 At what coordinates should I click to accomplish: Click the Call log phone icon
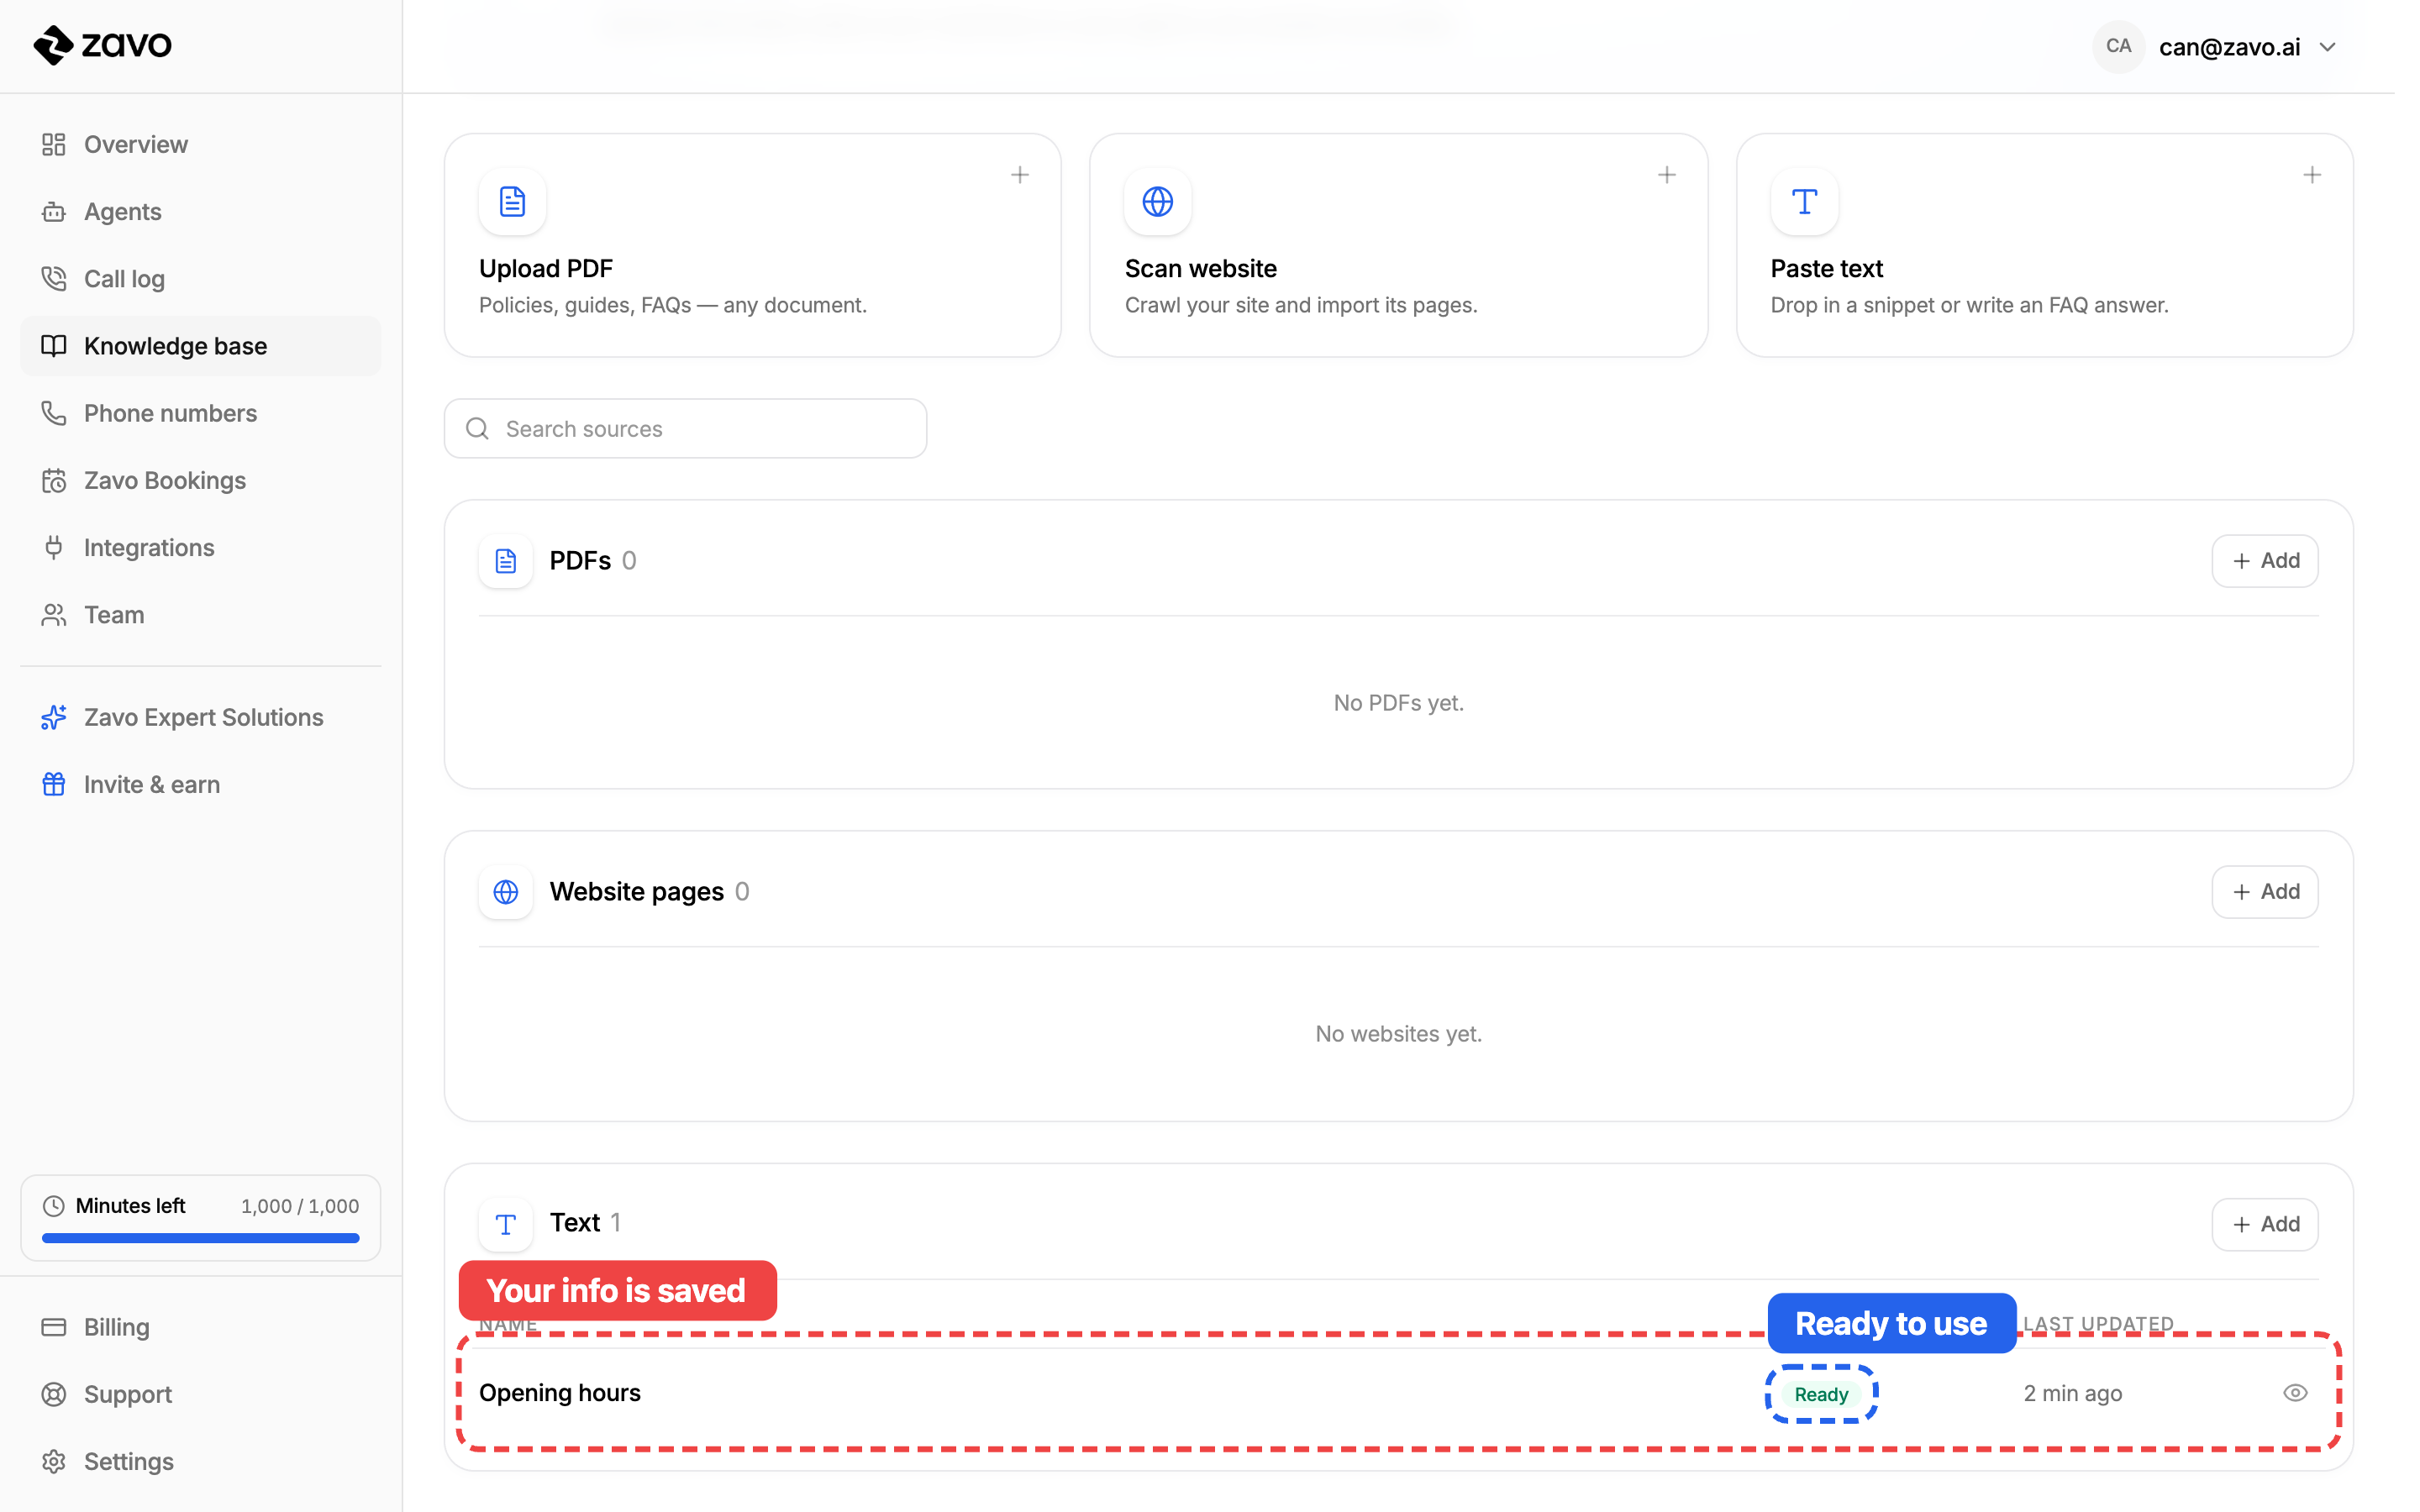(54, 278)
